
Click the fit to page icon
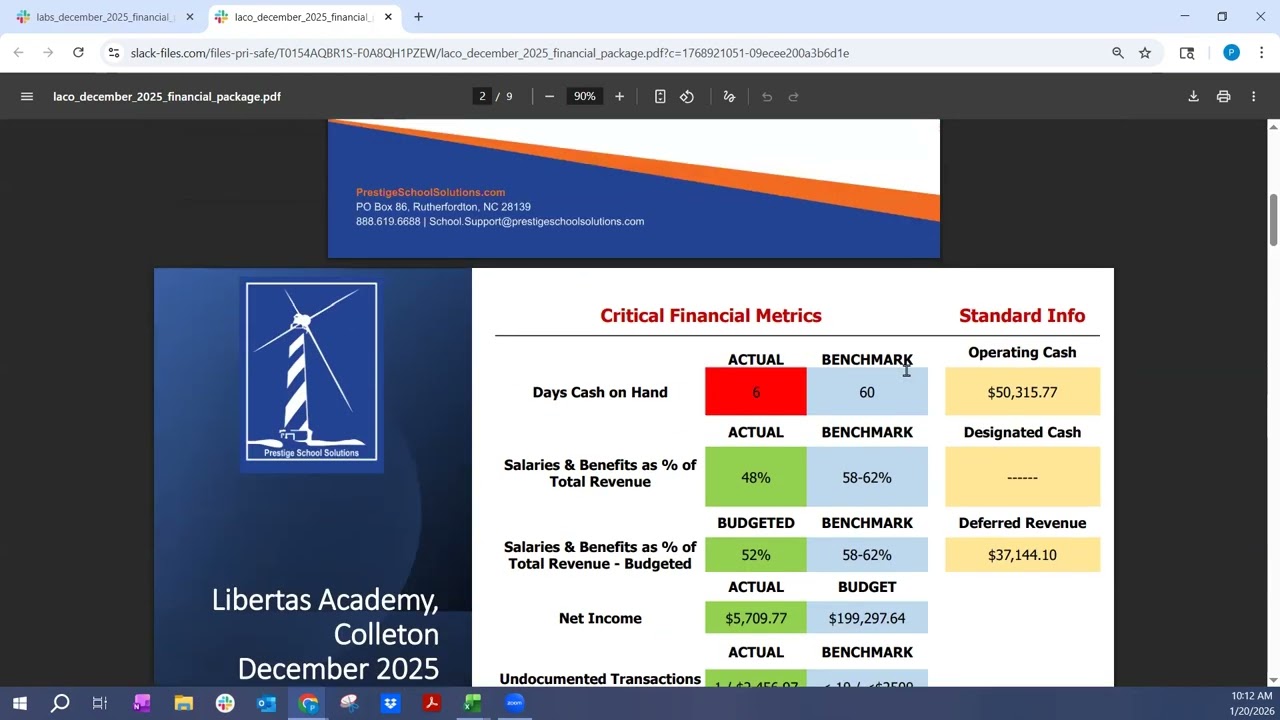click(660, 97)
